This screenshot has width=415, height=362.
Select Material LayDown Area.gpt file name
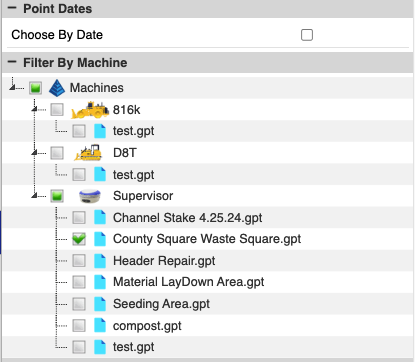pyautogui.click(x=189, y=282)
